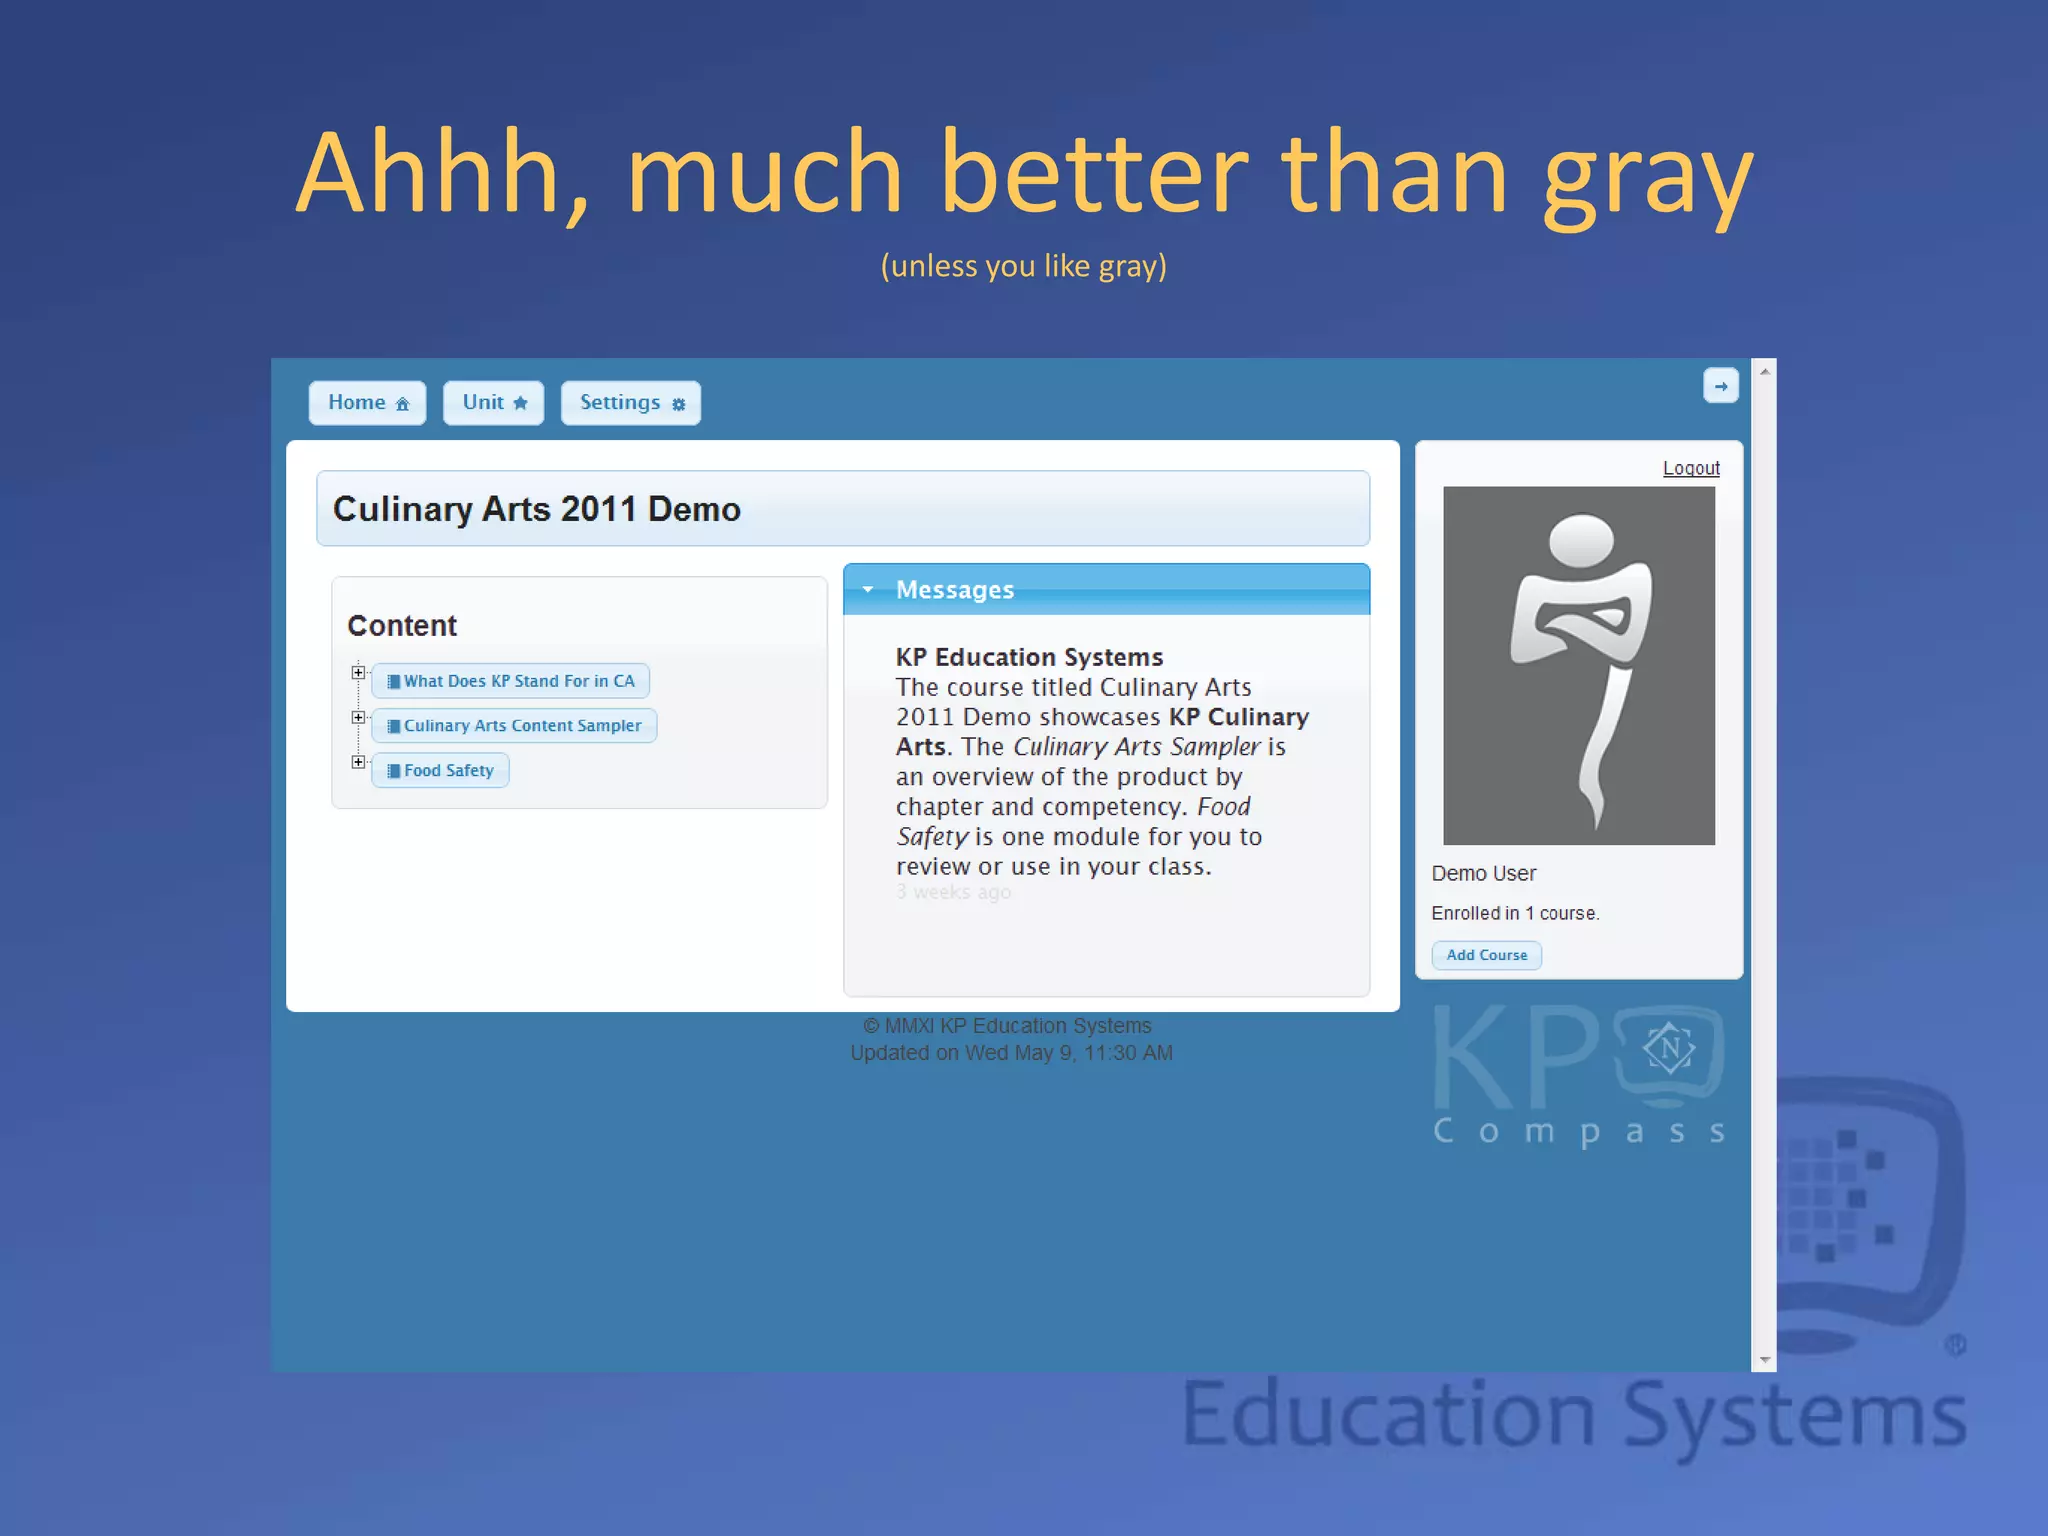Expand the What Does KP Stand For node
Viewport: 2048px width, 1536px height.
(358, 673)
